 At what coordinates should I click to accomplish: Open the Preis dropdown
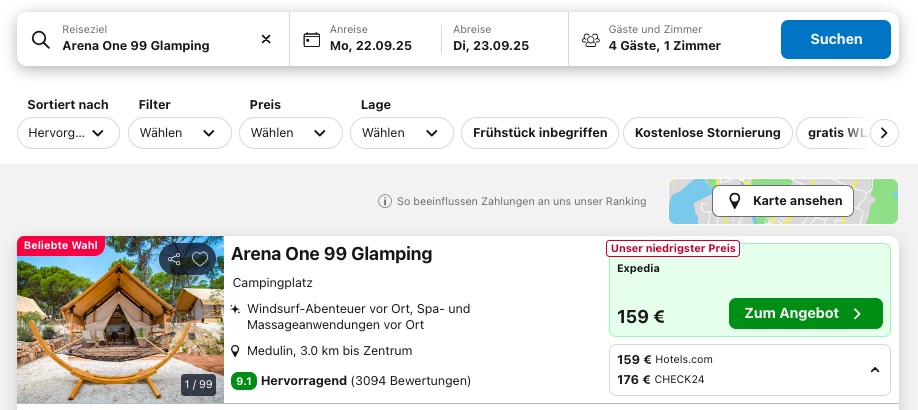point(290,133)
